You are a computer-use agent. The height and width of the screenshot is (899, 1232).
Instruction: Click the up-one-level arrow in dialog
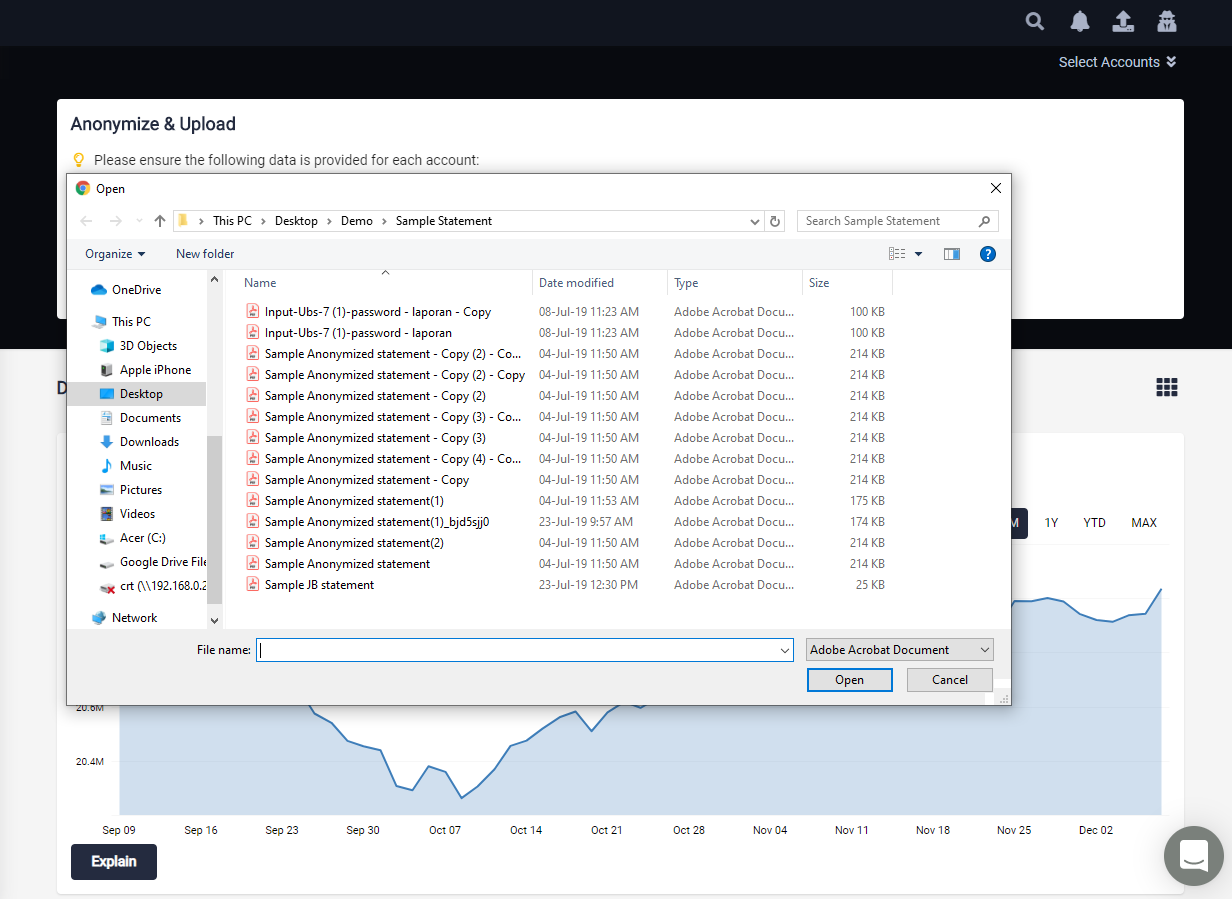point(160,221)
